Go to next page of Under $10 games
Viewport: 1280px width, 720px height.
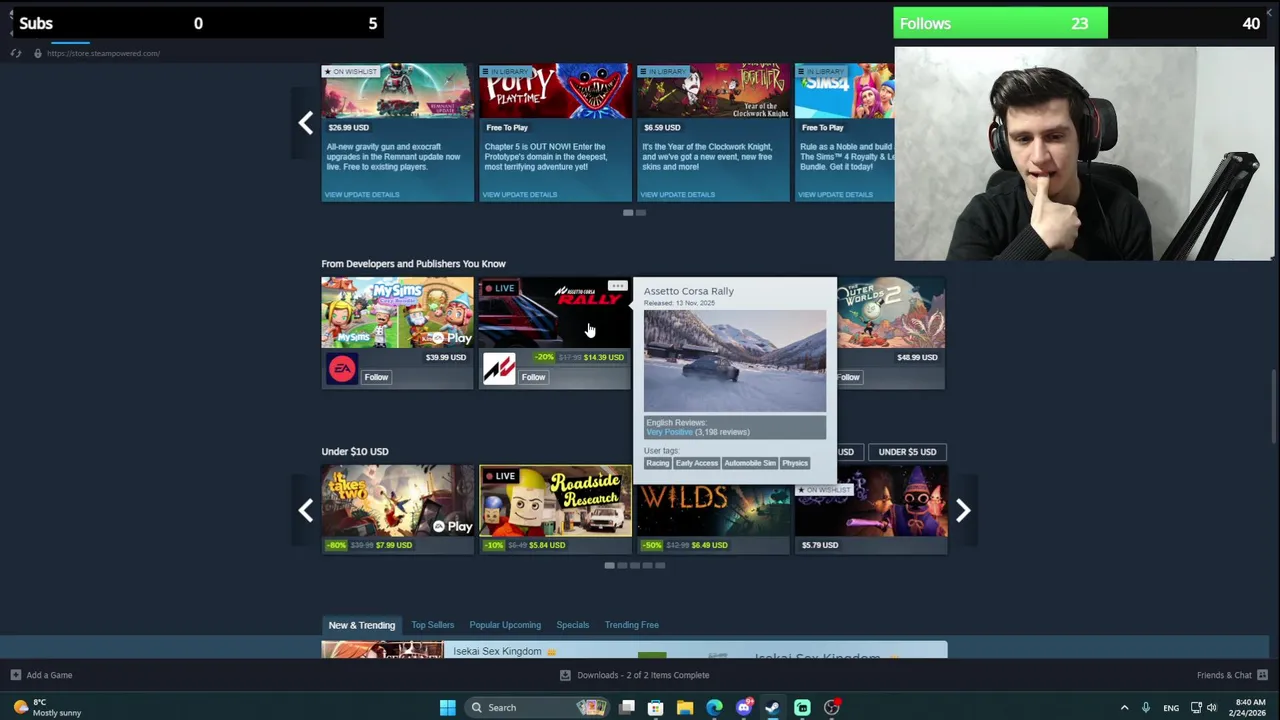point(962,510)
